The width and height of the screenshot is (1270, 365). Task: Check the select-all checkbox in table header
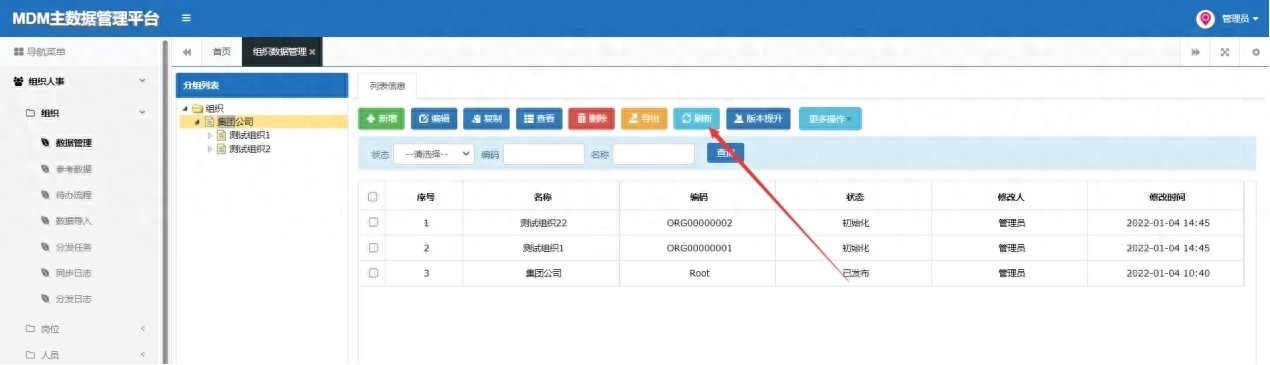coord(373,197)
